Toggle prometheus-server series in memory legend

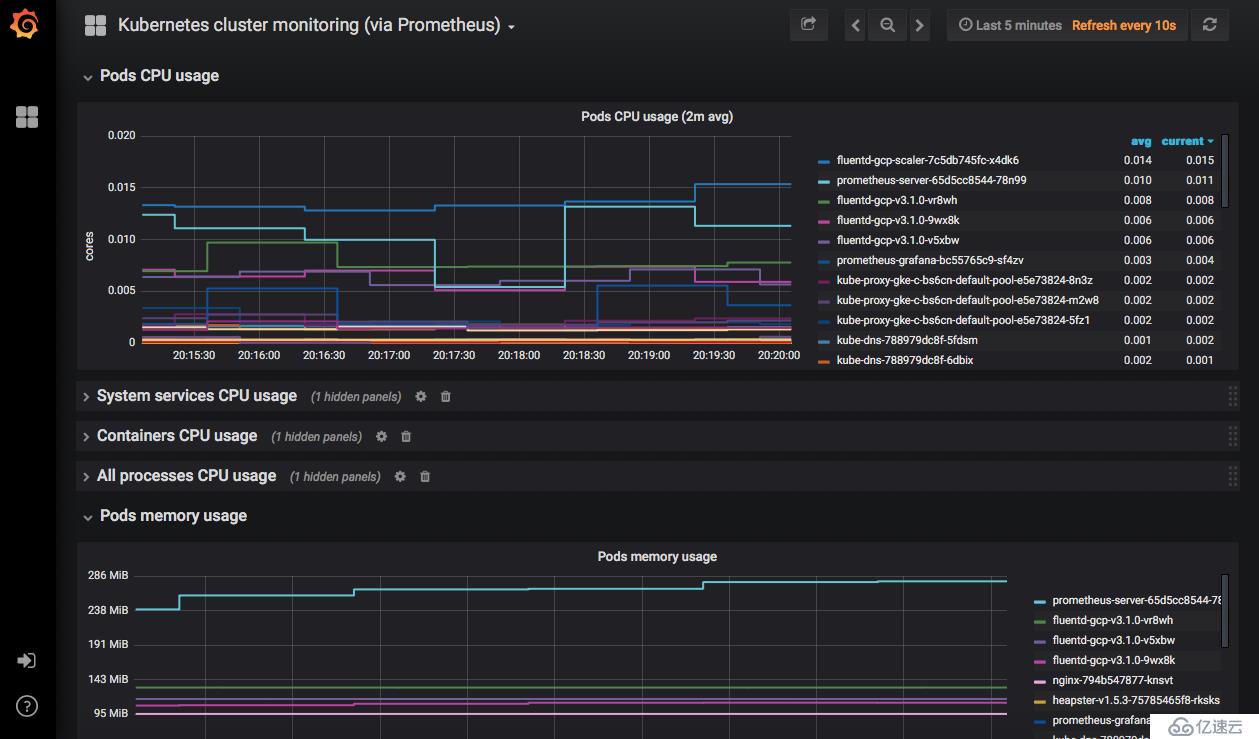click(1136, 600)
